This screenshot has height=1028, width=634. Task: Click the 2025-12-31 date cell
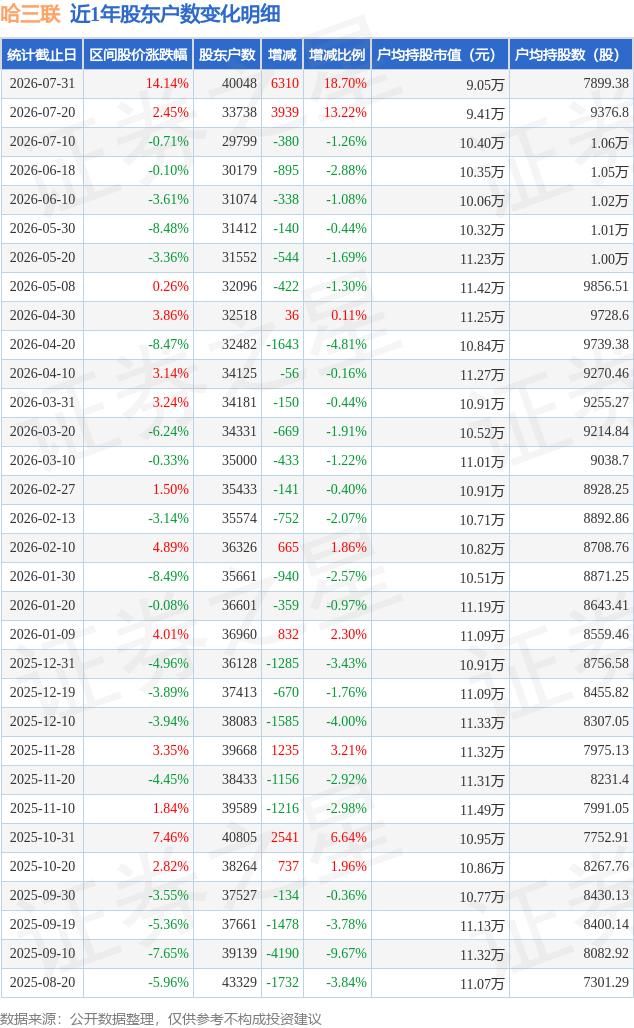tap(43, 663)
